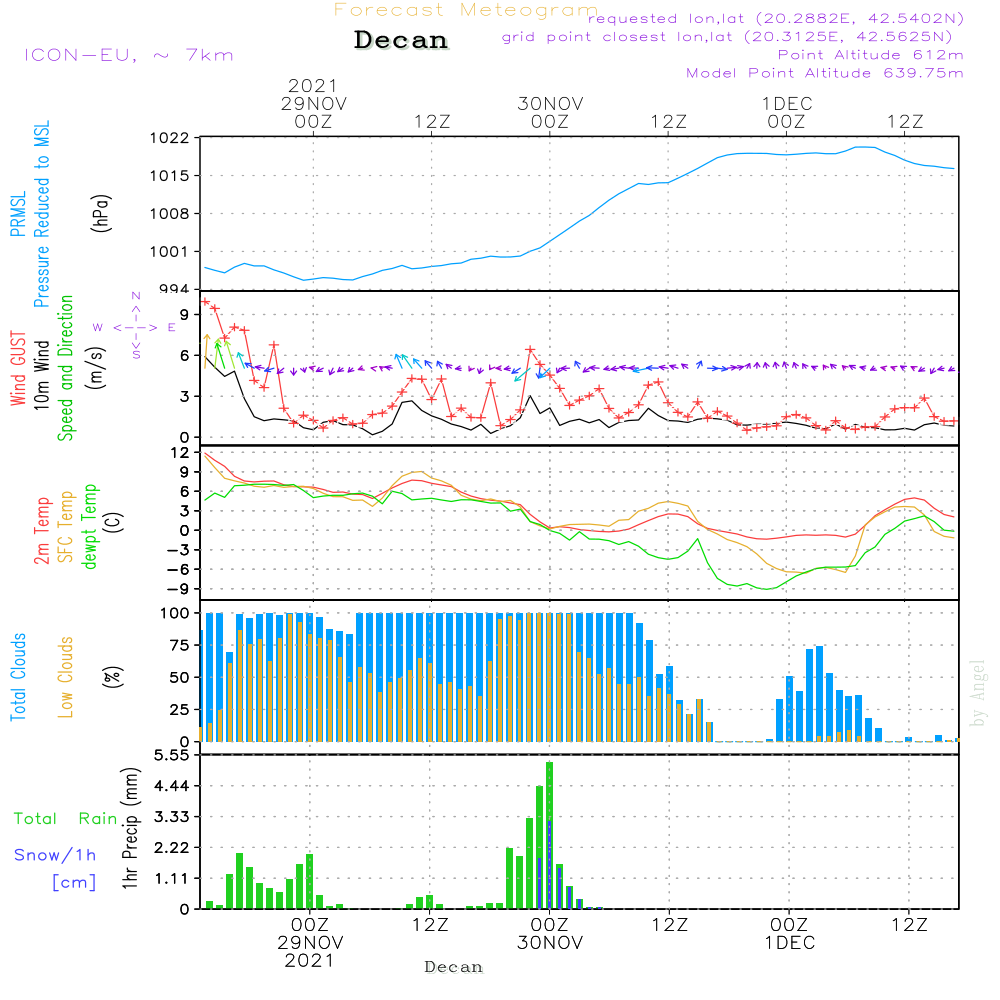
Task: Click the 2.22 precipitation axis value
Action: [172, 848]
